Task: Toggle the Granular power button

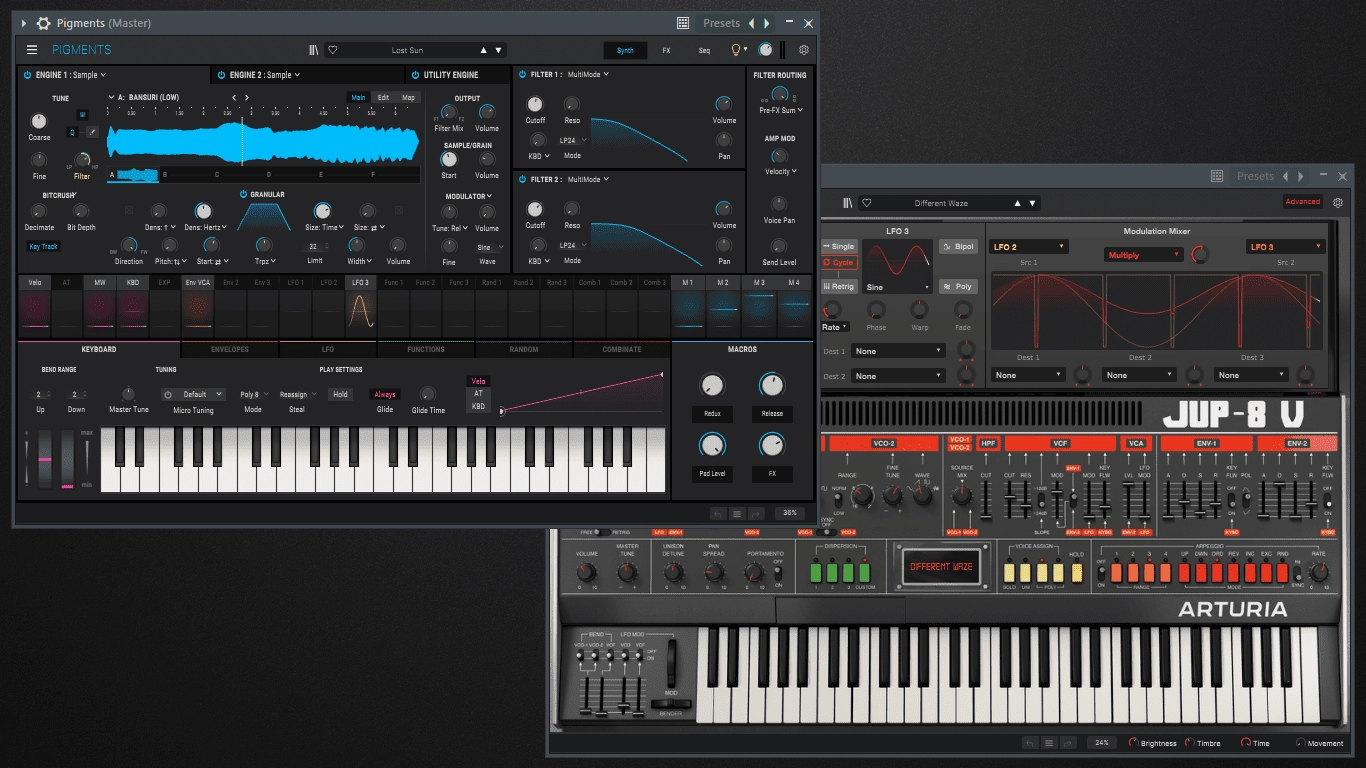Action: tap(243, 195)
